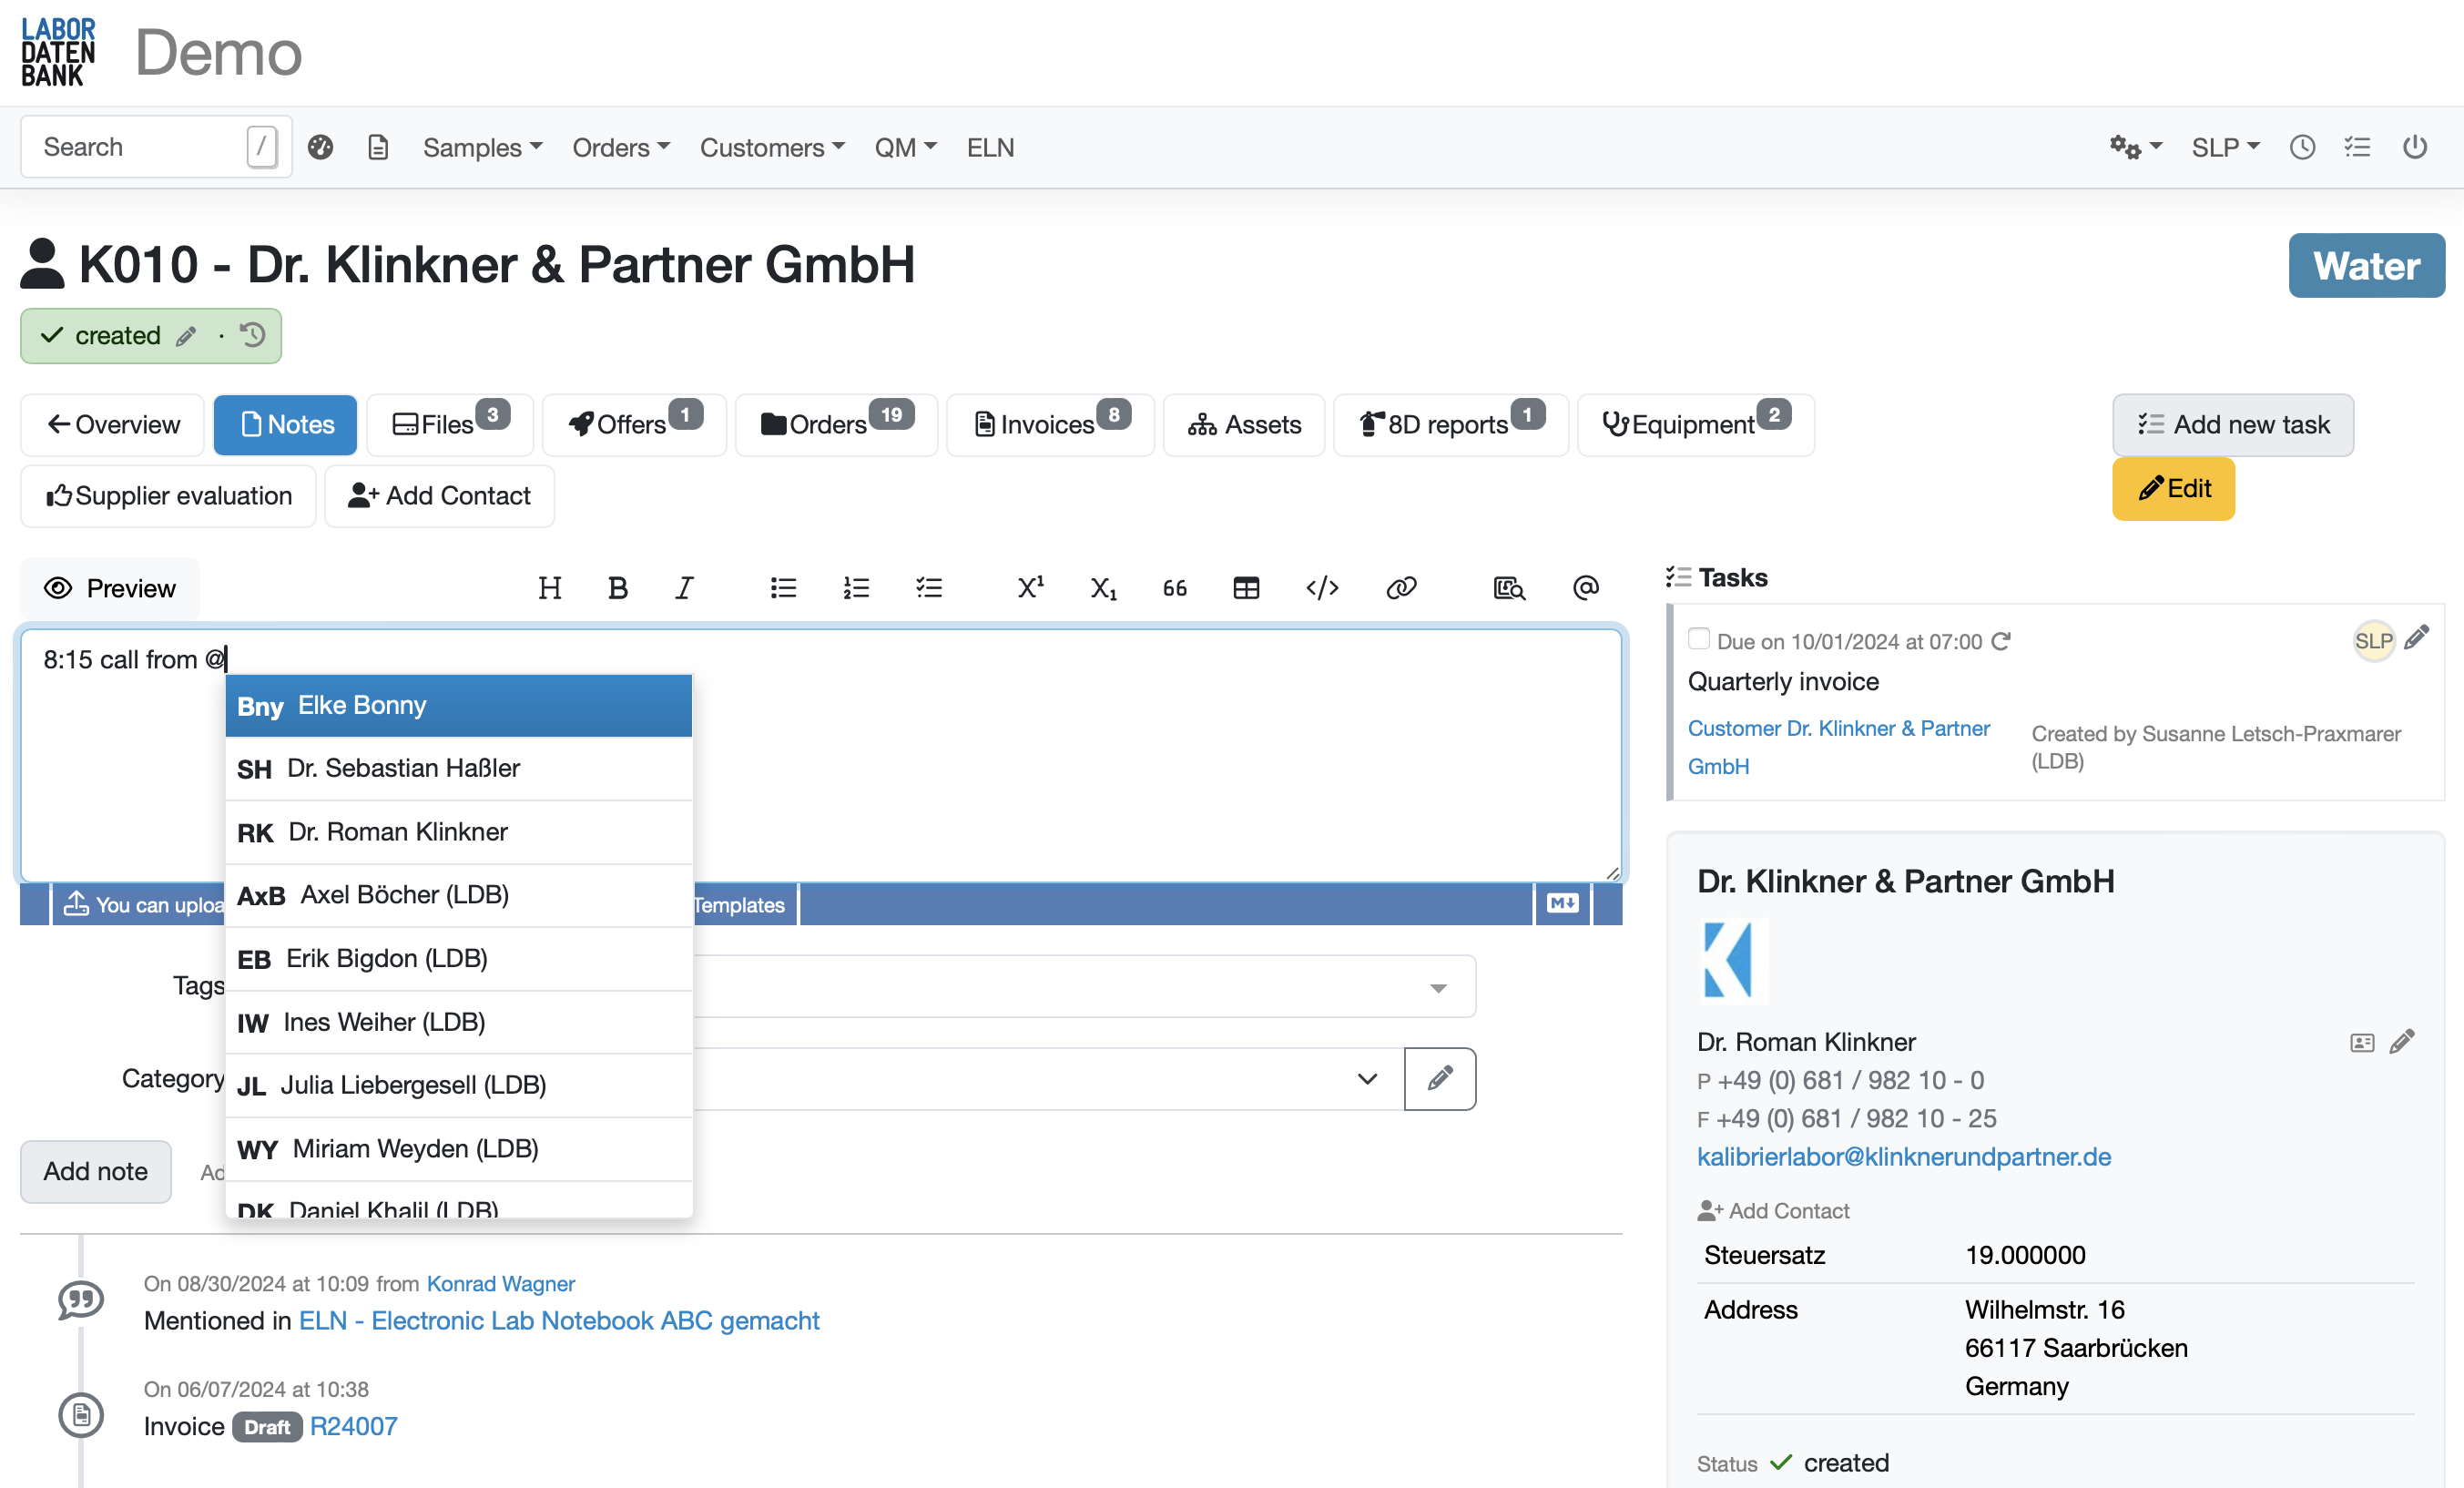This screenshot has height=1488, width=2464.
Task: Click the checklist task-list icon
Action: click(928, 588)
